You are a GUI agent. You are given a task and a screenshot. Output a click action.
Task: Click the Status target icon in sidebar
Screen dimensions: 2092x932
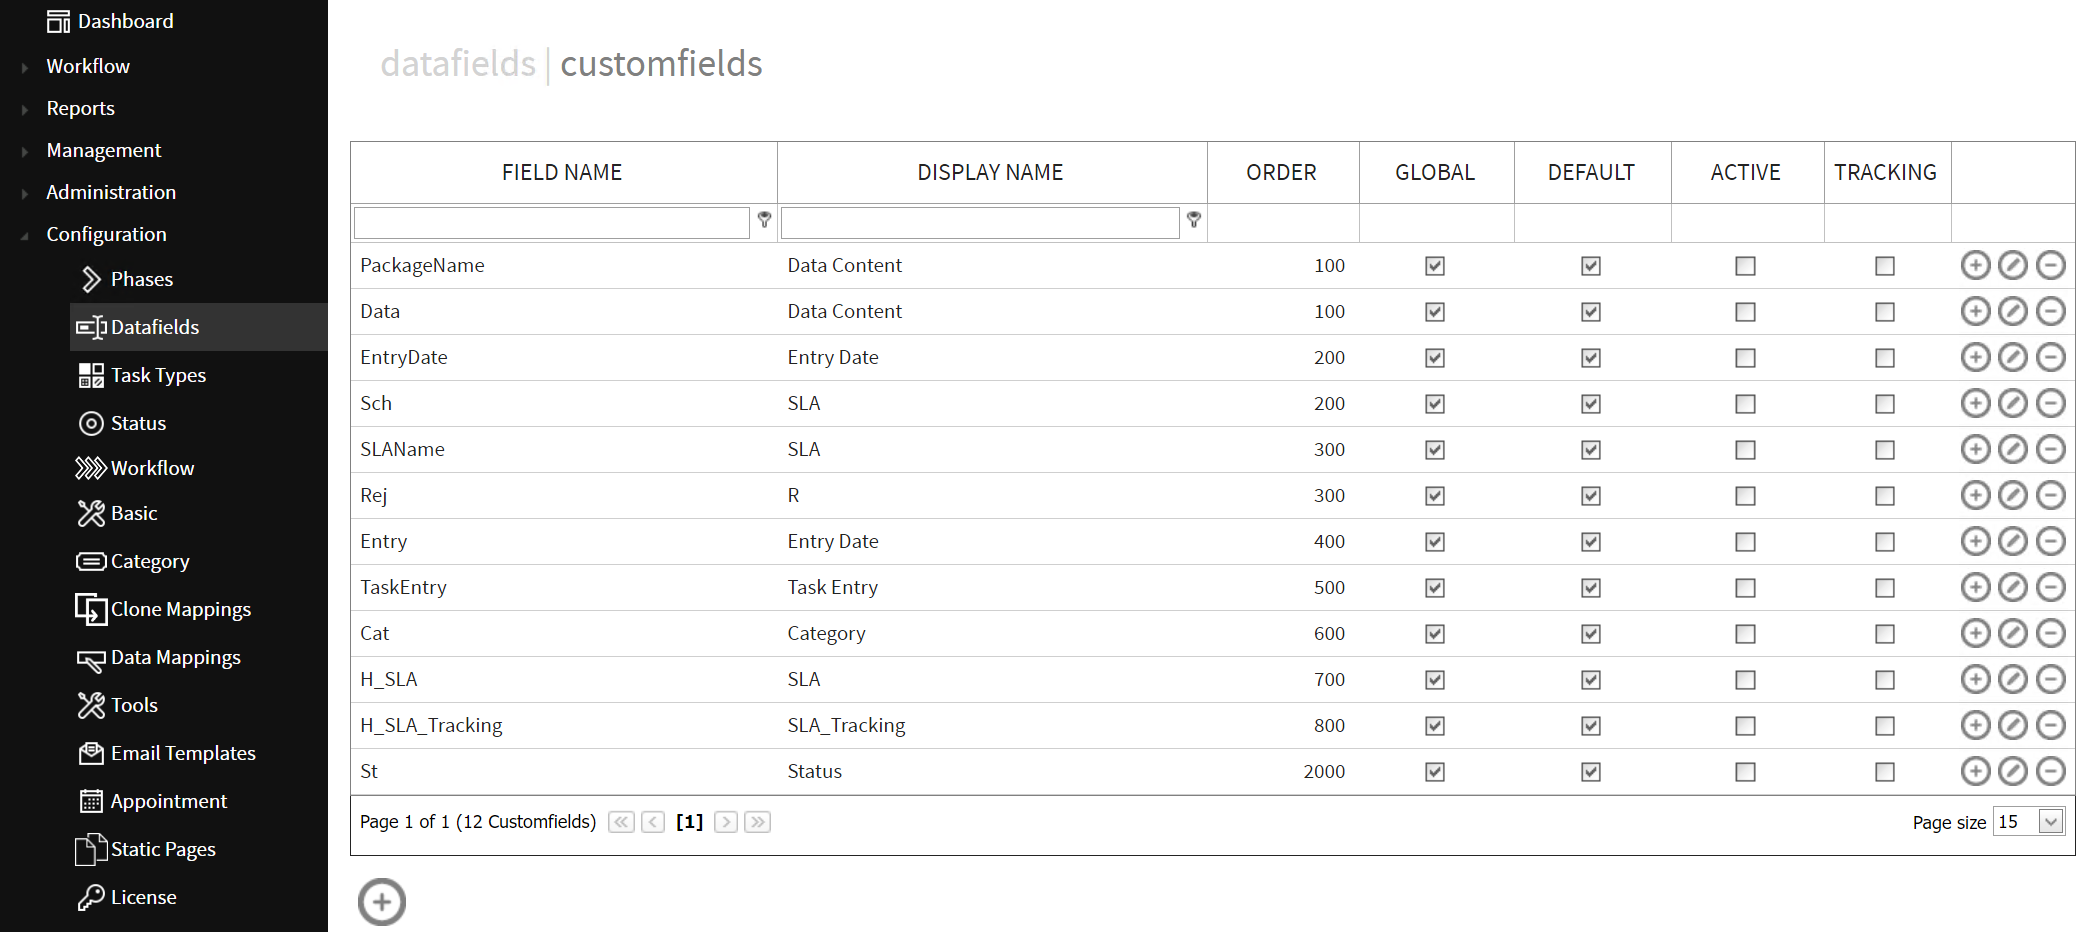(91, 423)
